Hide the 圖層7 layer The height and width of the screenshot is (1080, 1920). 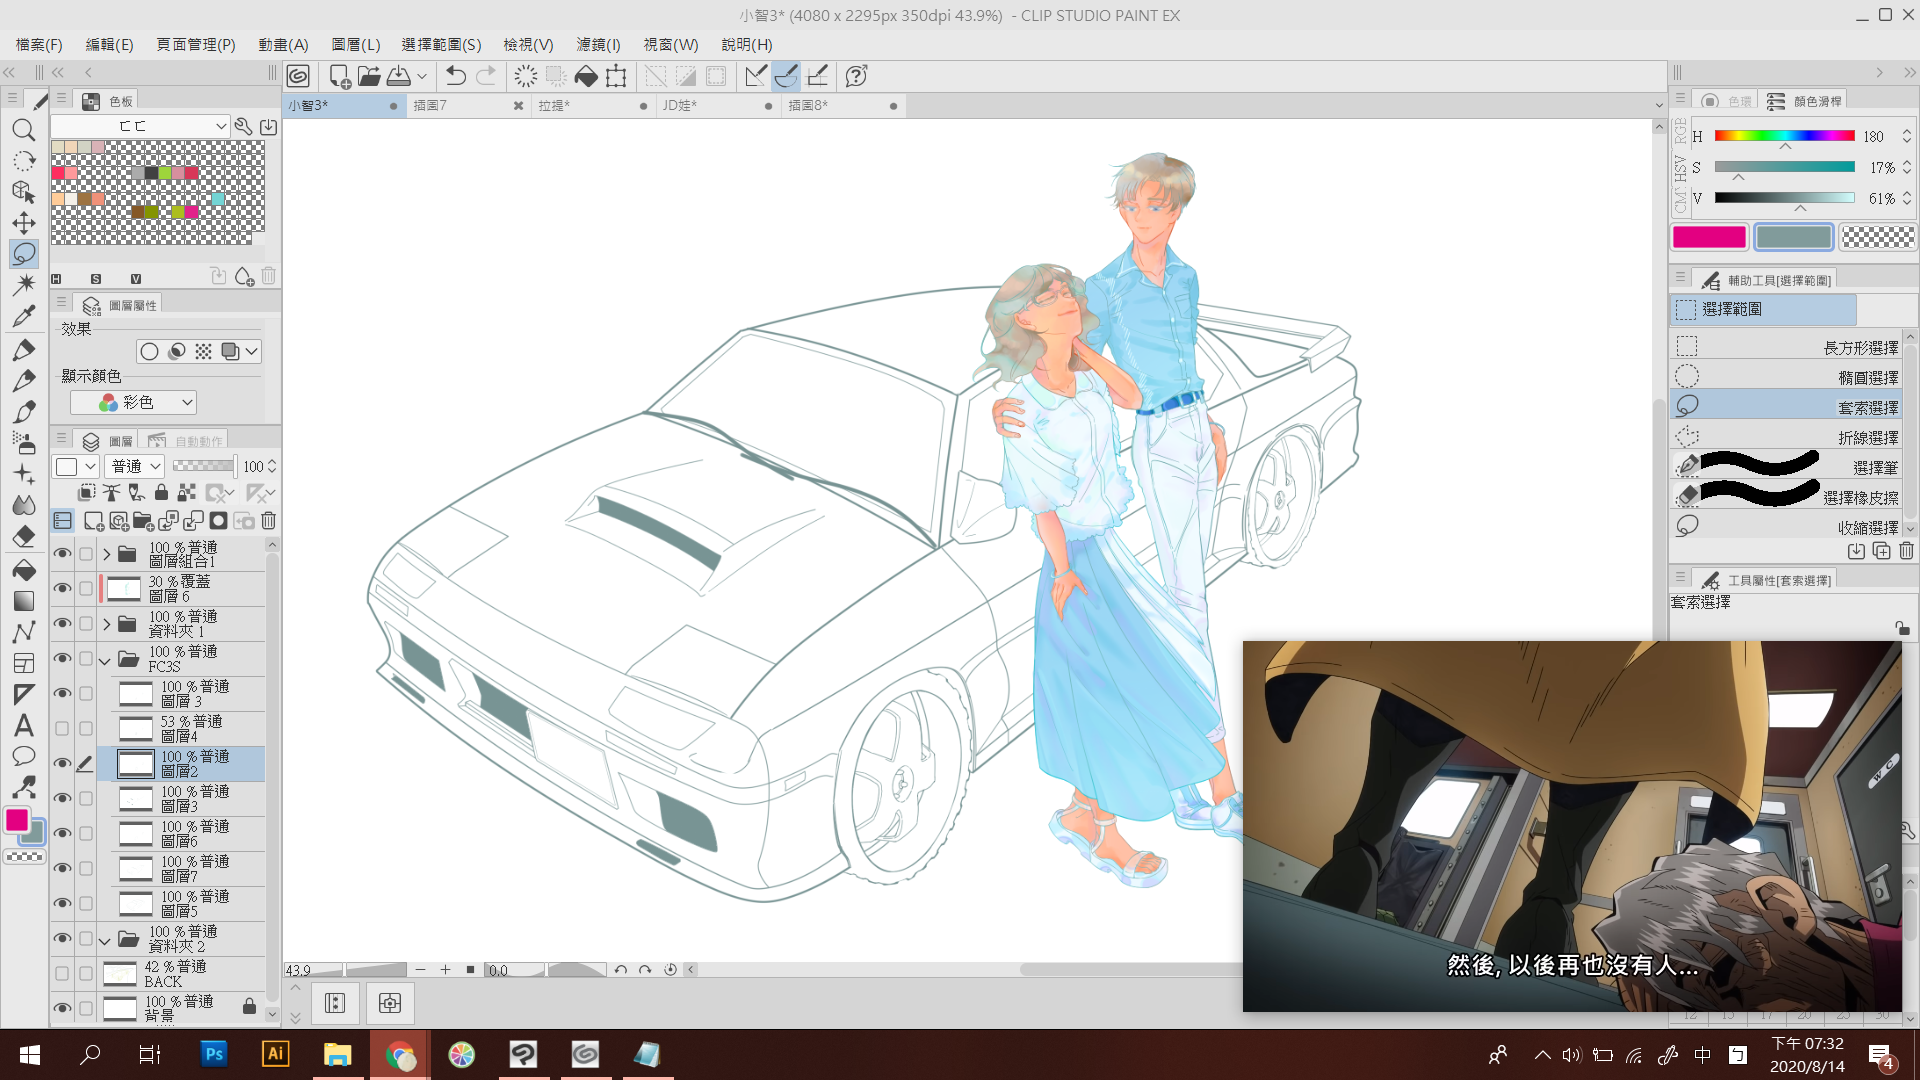(x=62, y=868)
